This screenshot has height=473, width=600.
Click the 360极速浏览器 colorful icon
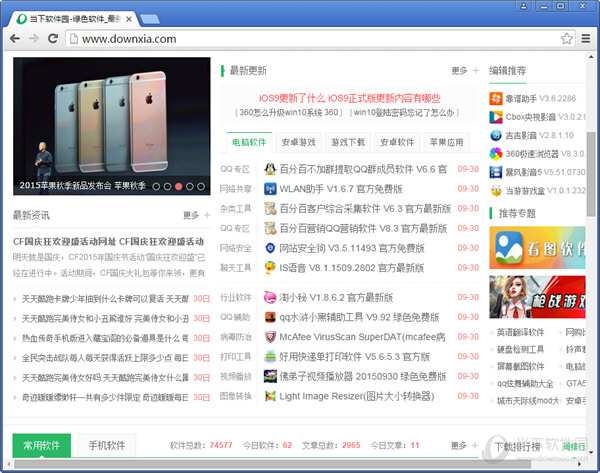tap(496, 153)
